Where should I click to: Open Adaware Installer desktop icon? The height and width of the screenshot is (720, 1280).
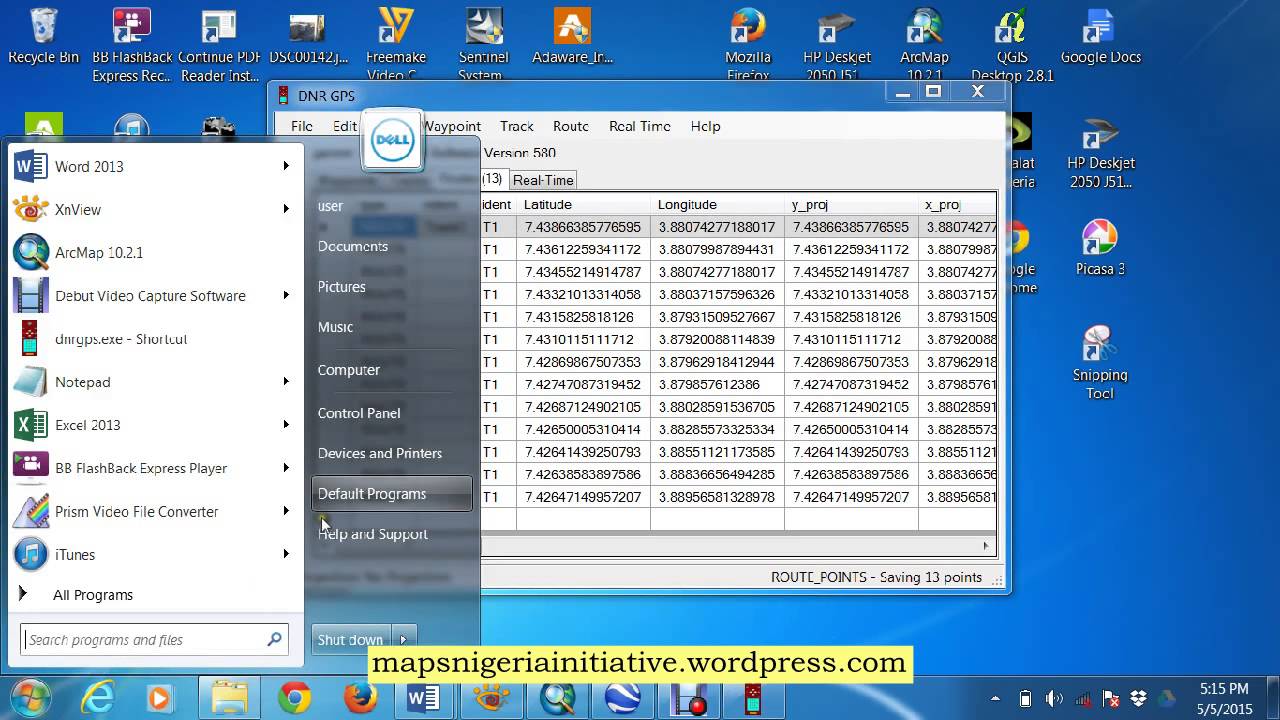572,37
